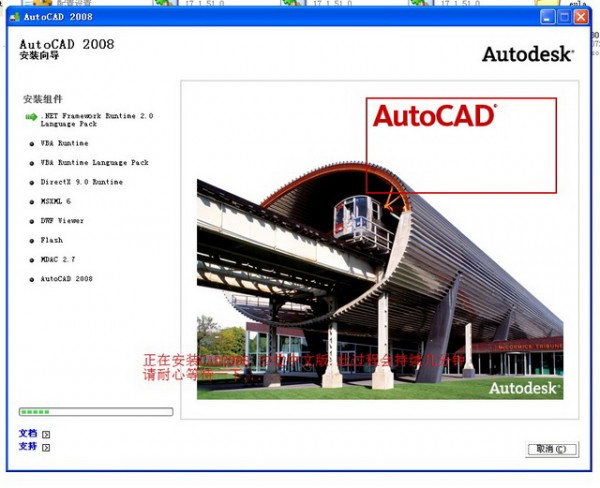Select the MDAC 2.7 component item

(x=58, y=259)
